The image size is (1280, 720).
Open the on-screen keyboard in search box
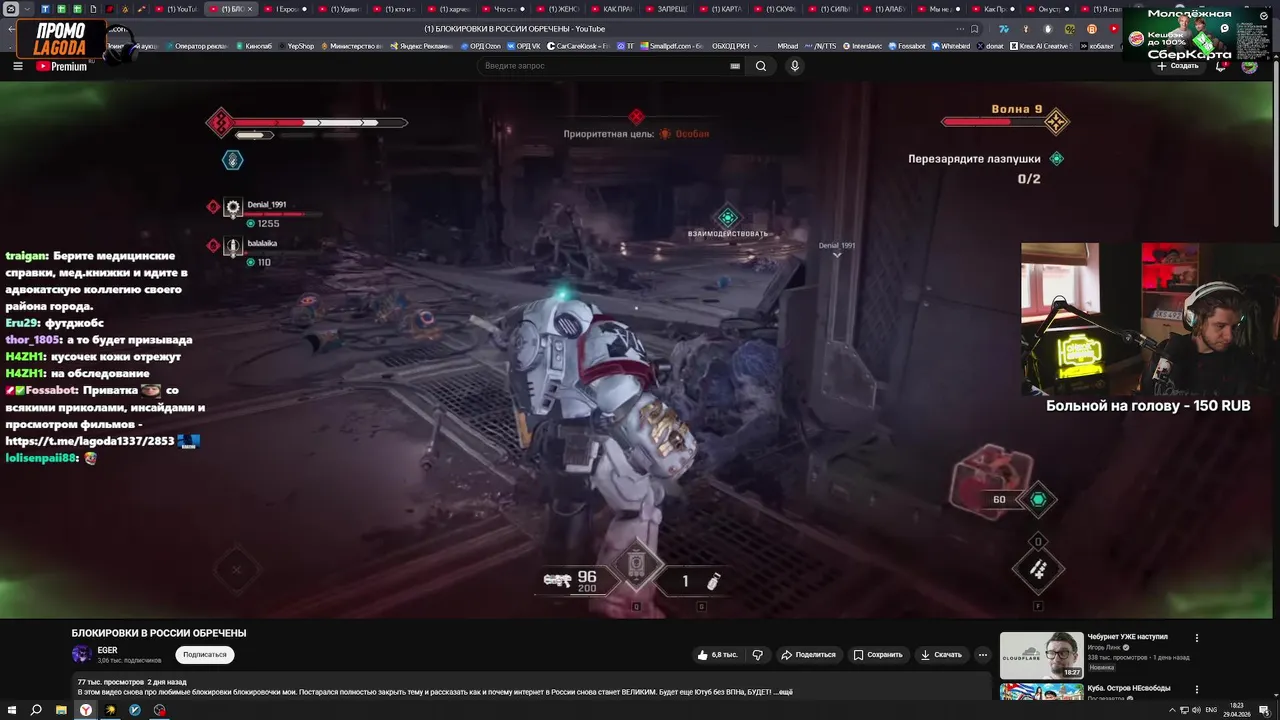[735, 66]
